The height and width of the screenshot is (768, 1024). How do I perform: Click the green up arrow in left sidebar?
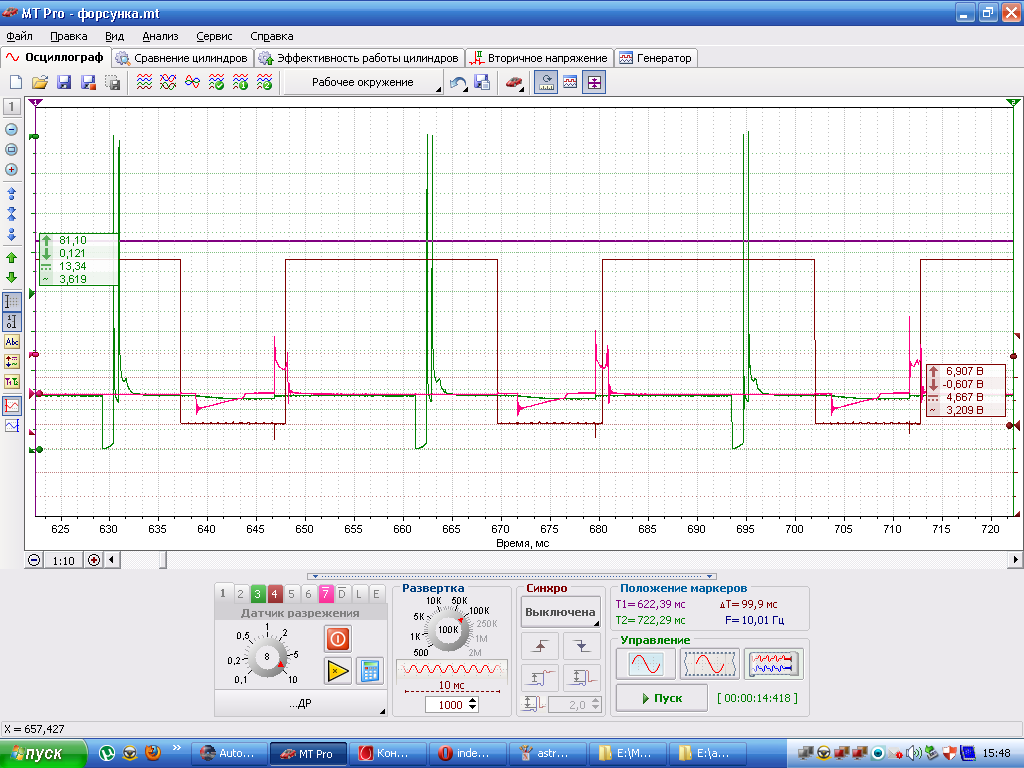[x=11, y=258]
